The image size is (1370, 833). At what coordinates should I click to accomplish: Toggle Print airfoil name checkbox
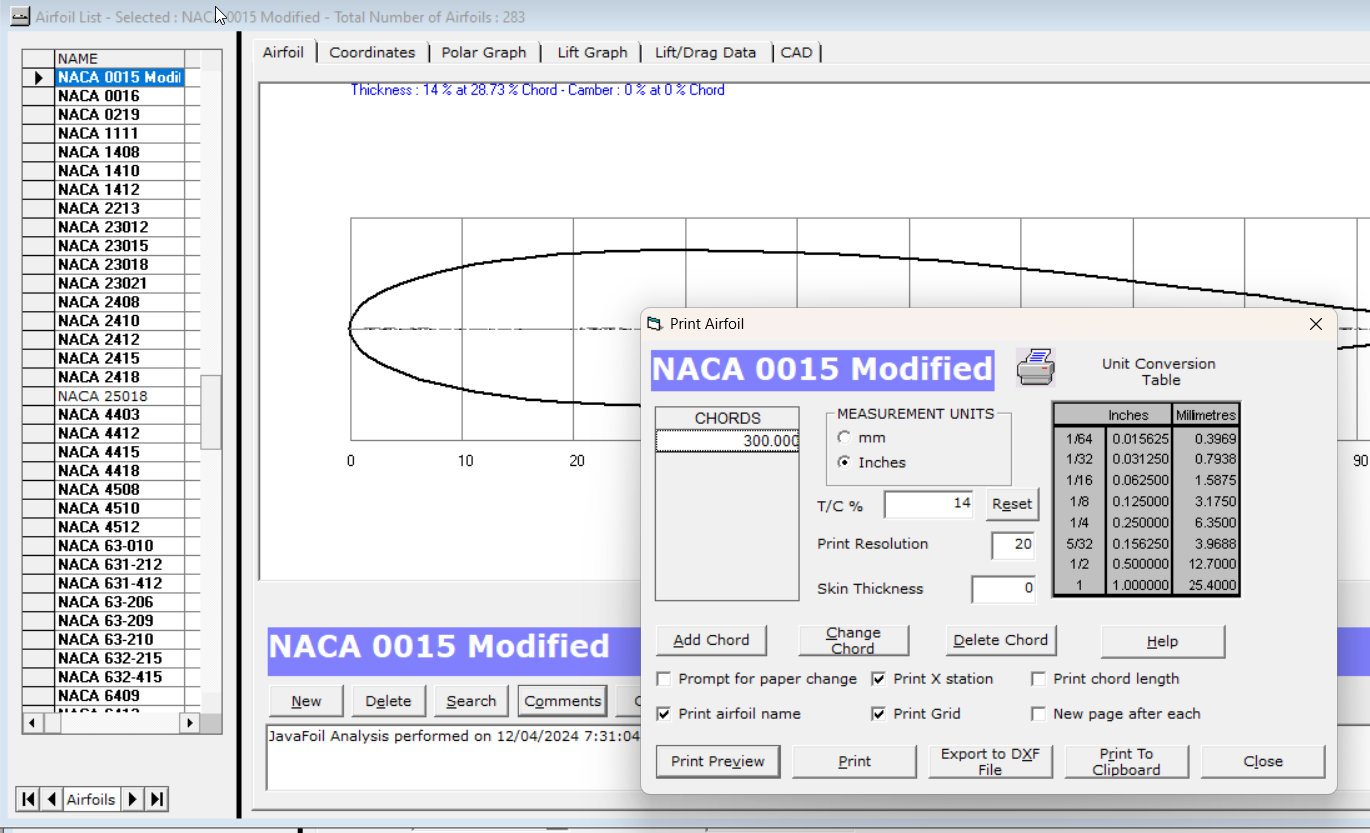point(664,714)
